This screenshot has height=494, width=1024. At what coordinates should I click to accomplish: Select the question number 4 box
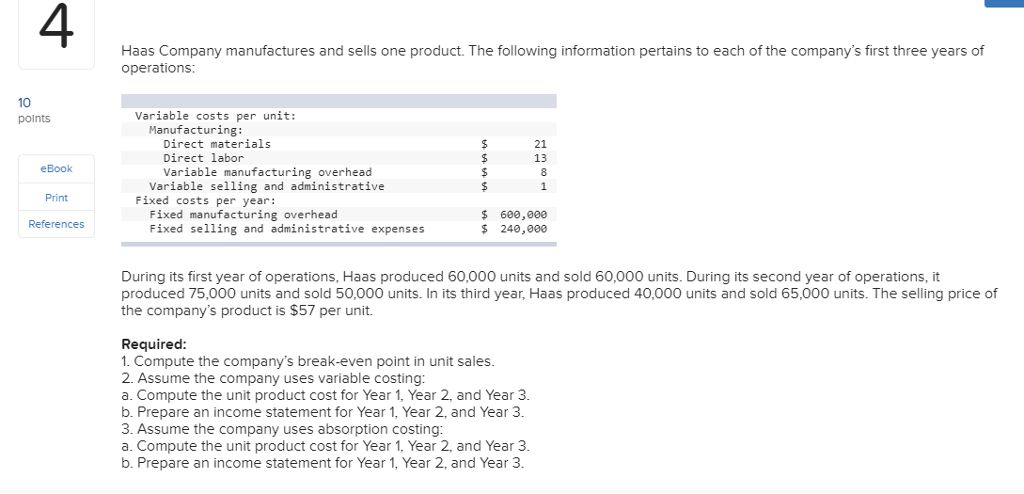56,31
